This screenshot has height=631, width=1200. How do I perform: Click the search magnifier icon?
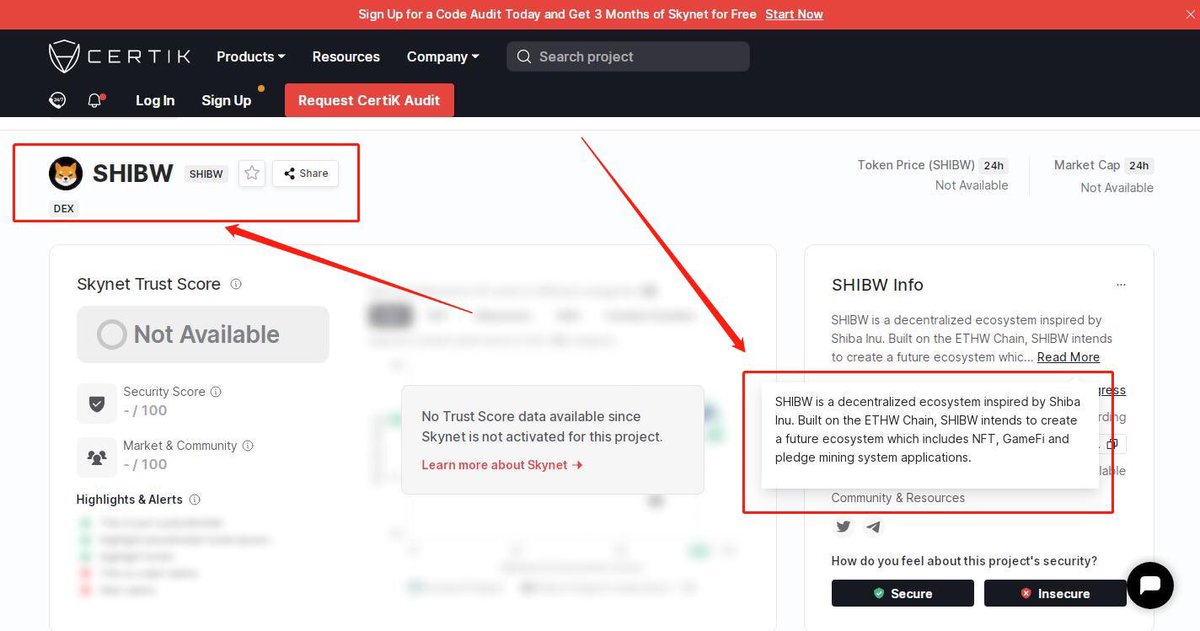524,57
